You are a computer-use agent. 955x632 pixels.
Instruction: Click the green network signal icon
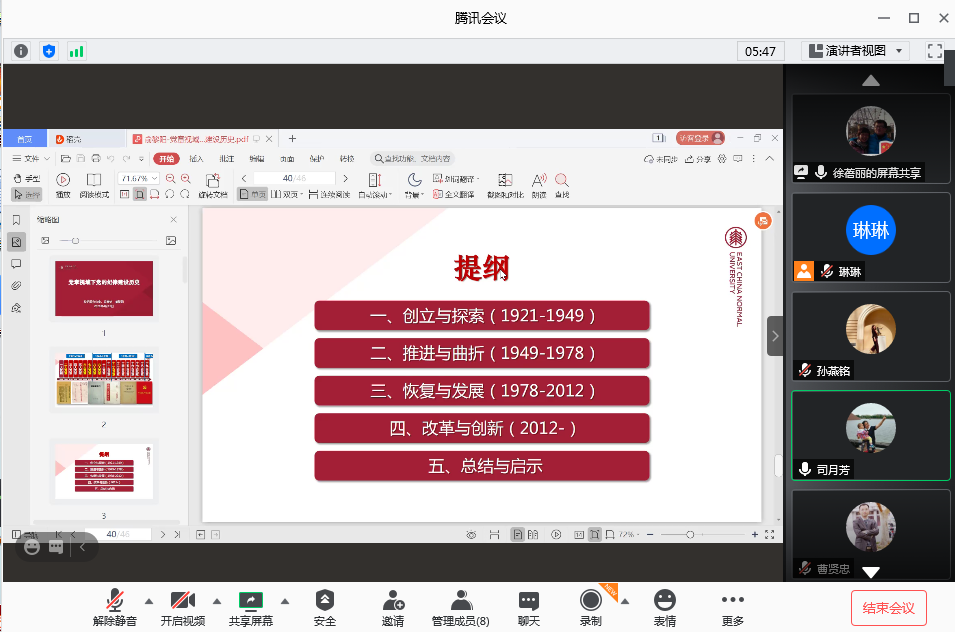click(76, 51)
